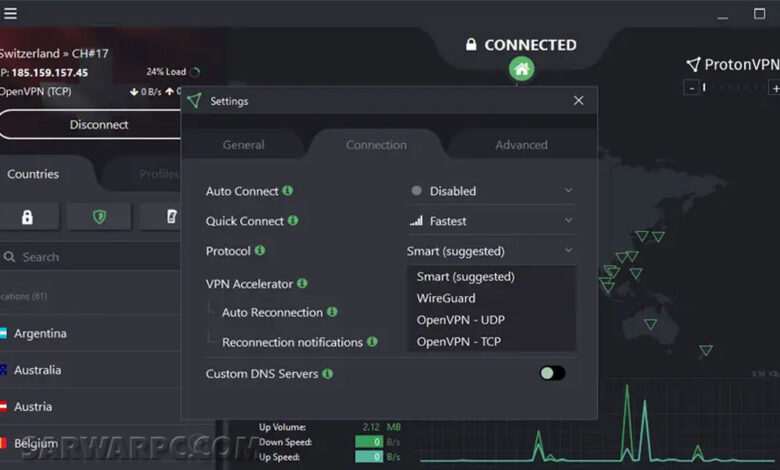The width and height of the screenshot is (780, 470).
Task: Select WireGuard protocol option
Action: coord(491,298)
